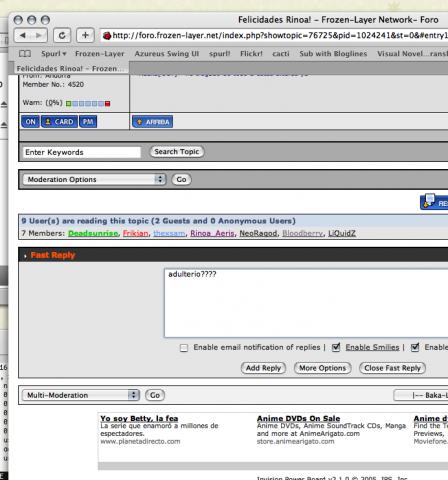The width and height of the screenshot is (448, 480).
Task: Open the Deadsunrise member link
Action: click(x=93, y=233)
